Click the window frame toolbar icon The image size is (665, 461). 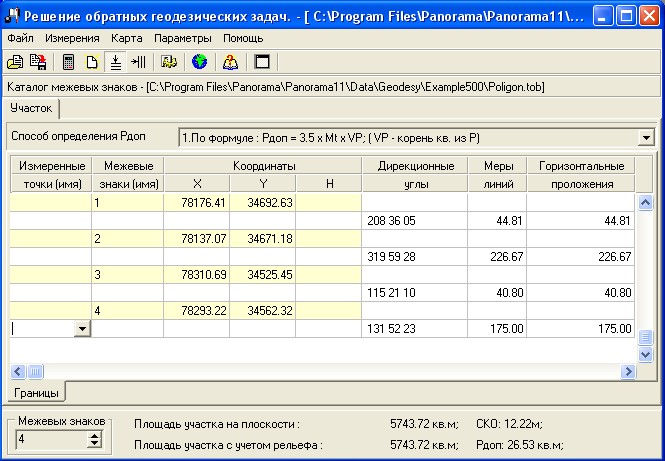click(x=262, y=63)
